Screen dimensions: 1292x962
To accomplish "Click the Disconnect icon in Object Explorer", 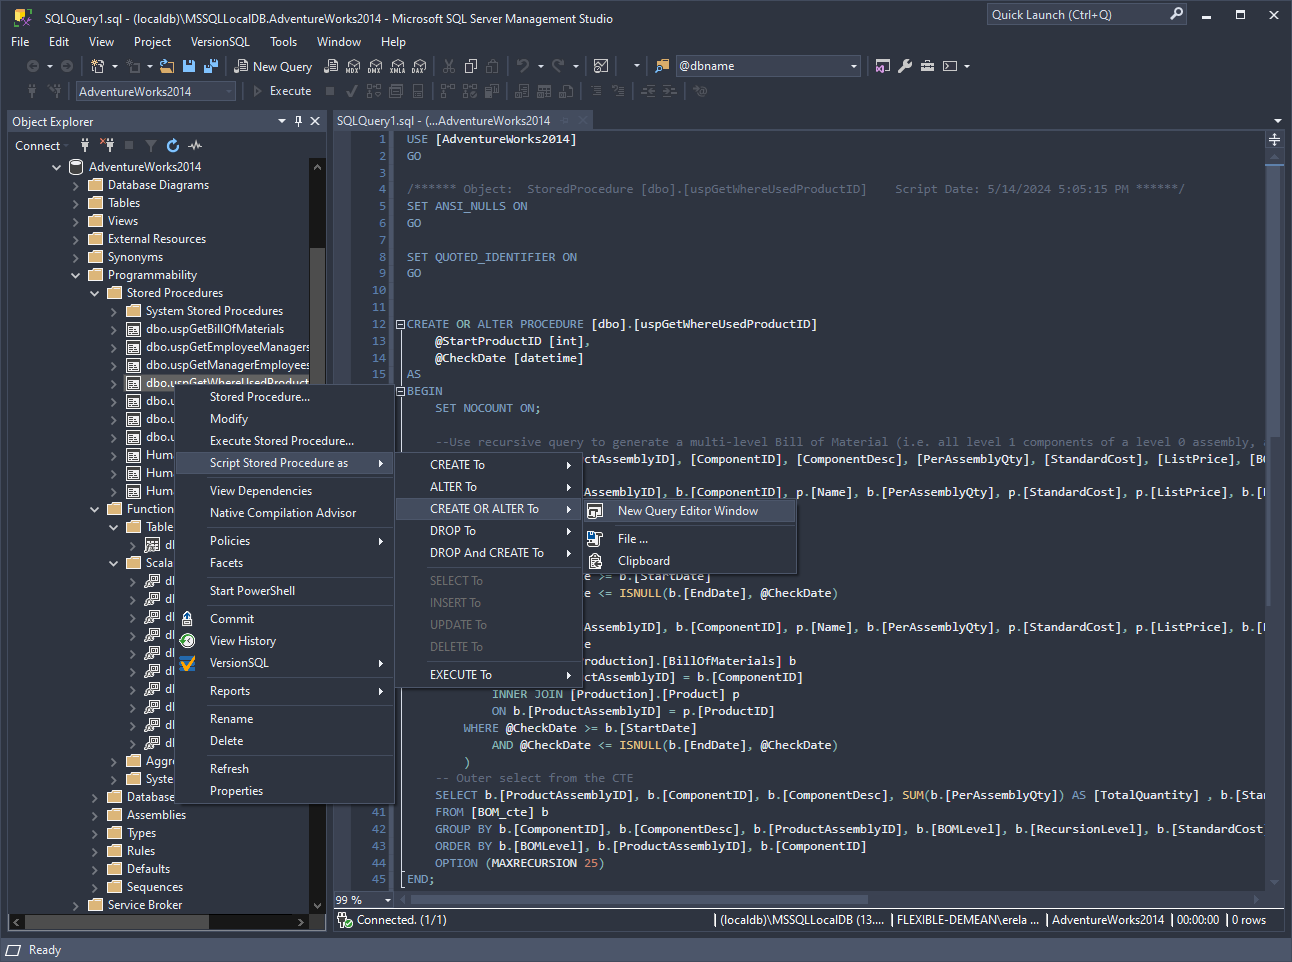I will tap(107, 146).
